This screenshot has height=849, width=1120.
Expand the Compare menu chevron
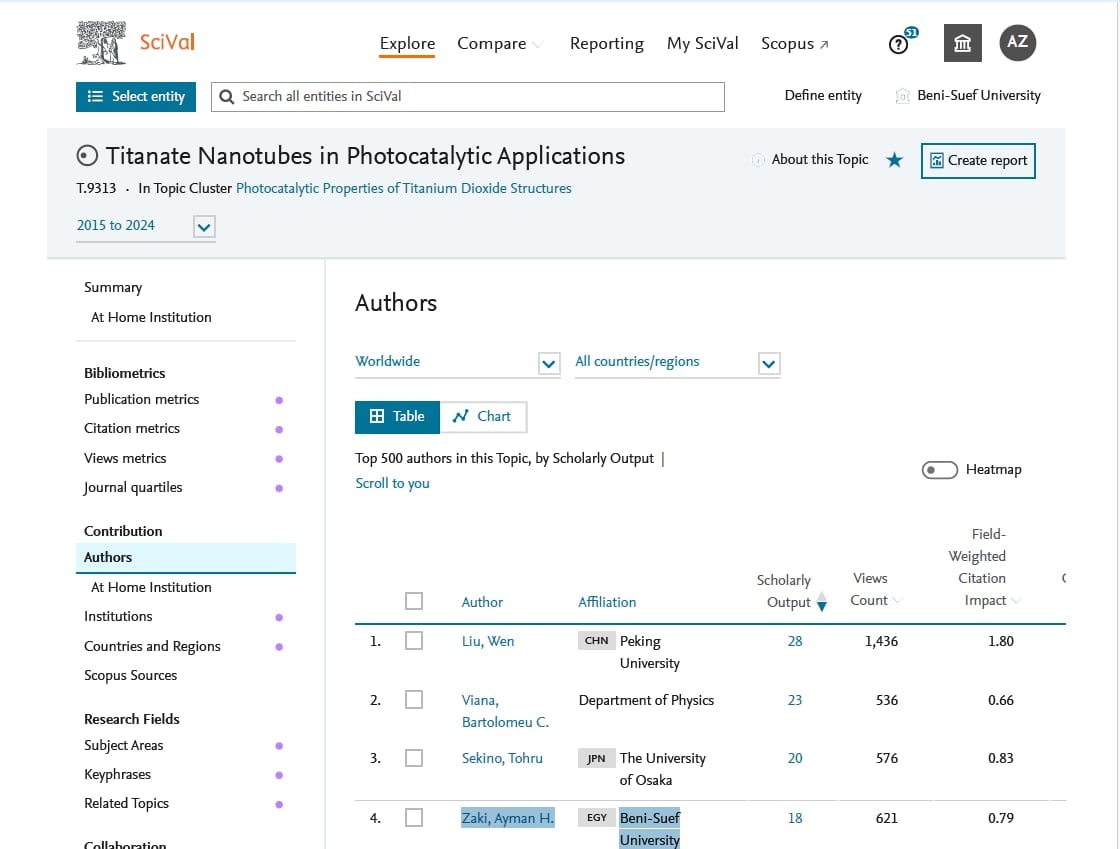(538, 45)
